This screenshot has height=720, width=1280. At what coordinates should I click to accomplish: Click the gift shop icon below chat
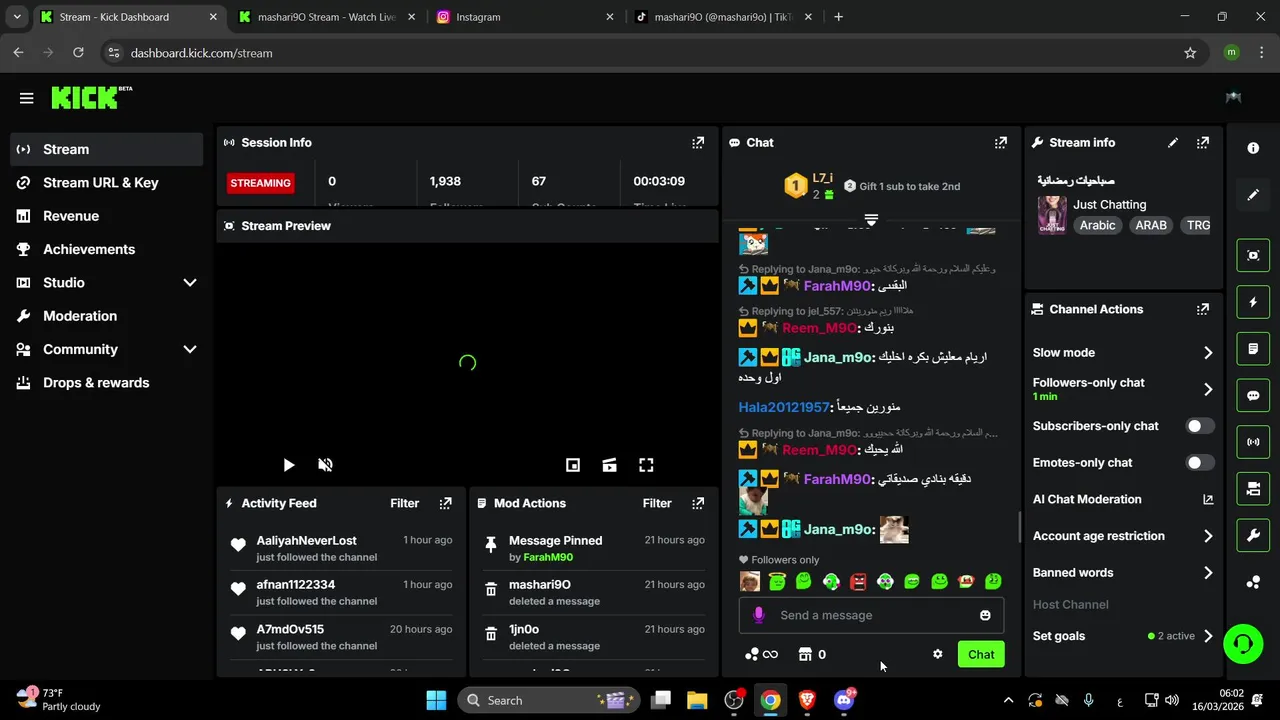(x=805, y=654)
